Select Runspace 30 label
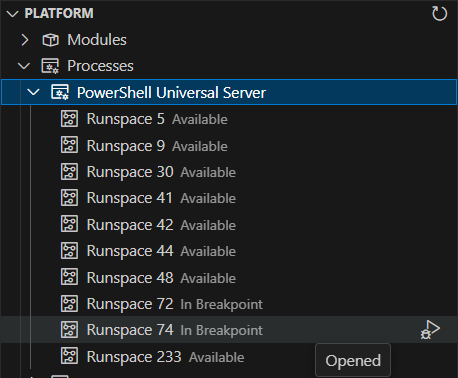 pyautogui.click(x=130, y=172)
